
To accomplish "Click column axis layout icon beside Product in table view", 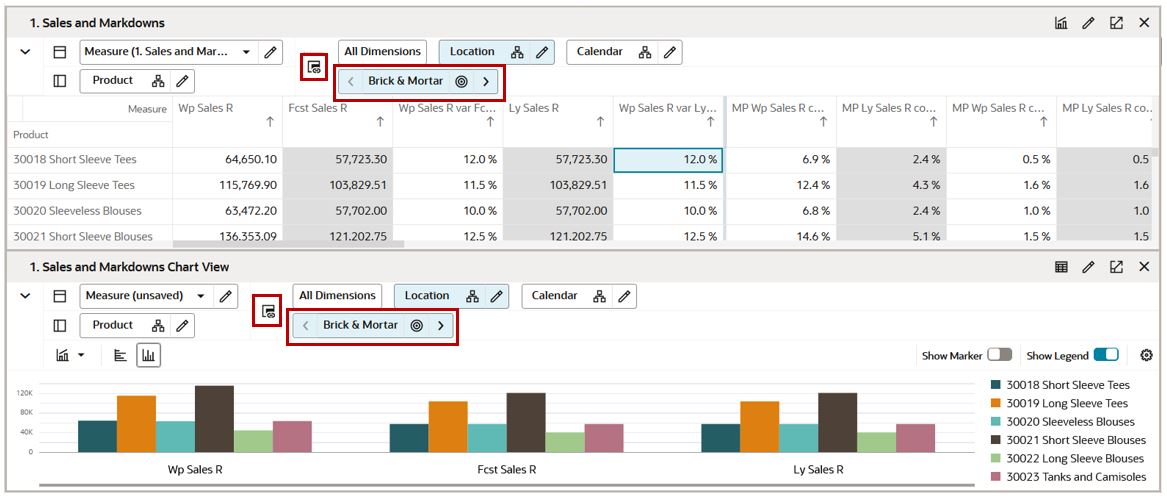I will click(60, 80).
